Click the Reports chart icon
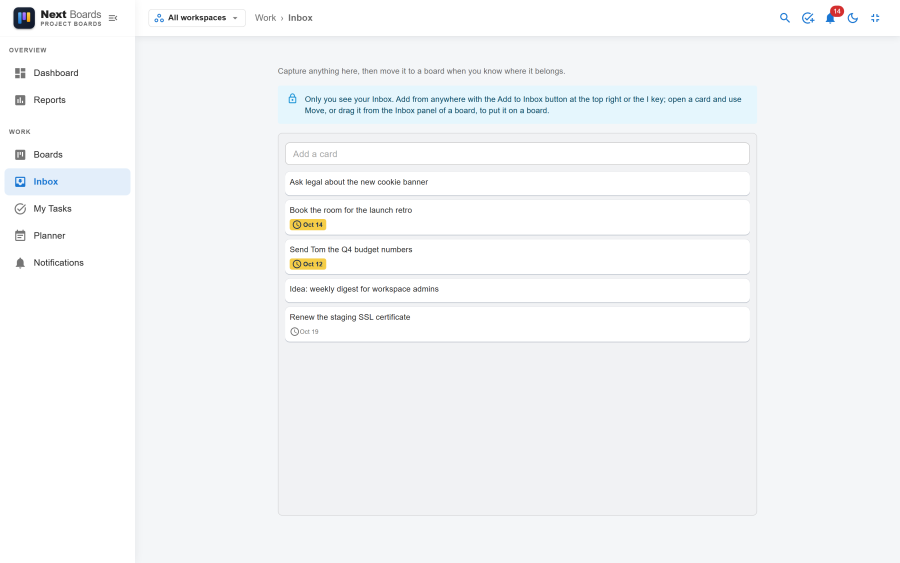The height and width of the screenshot is (563, 900). coord(20,100)
